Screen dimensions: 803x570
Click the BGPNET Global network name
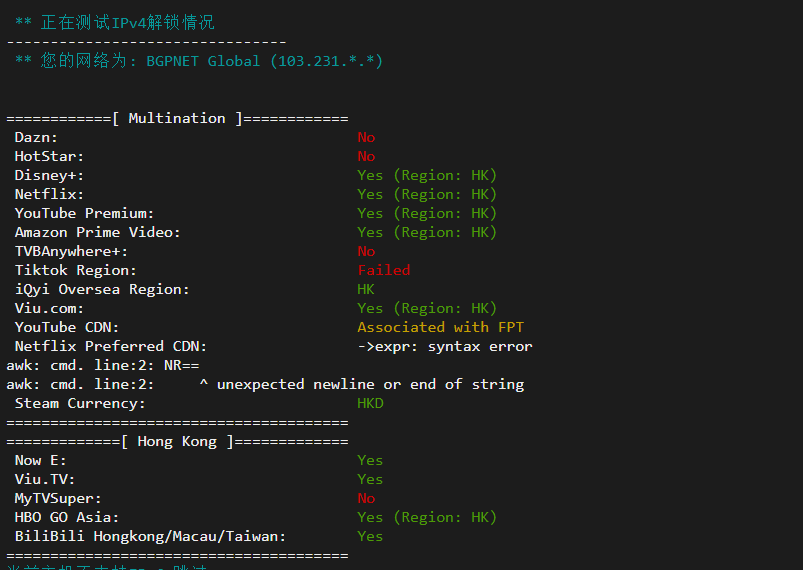pyautogui.click(x=203, y=61)
